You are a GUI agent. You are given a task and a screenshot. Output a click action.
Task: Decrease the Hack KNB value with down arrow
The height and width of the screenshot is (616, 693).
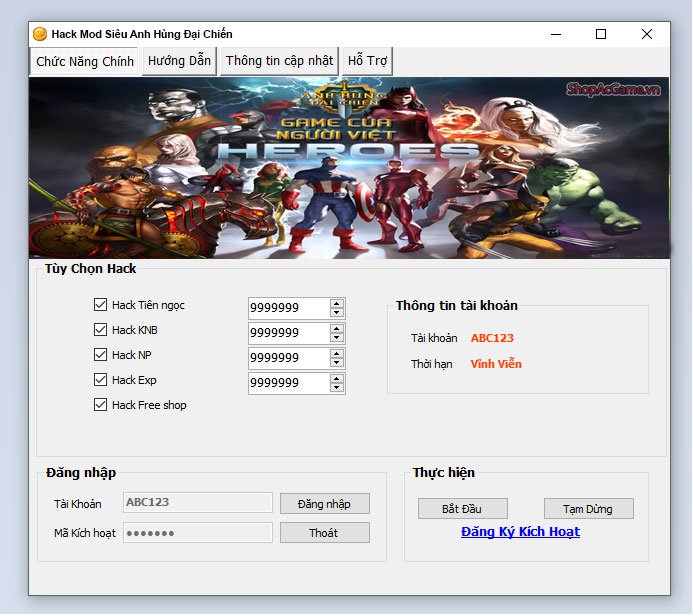click(337, 338)
